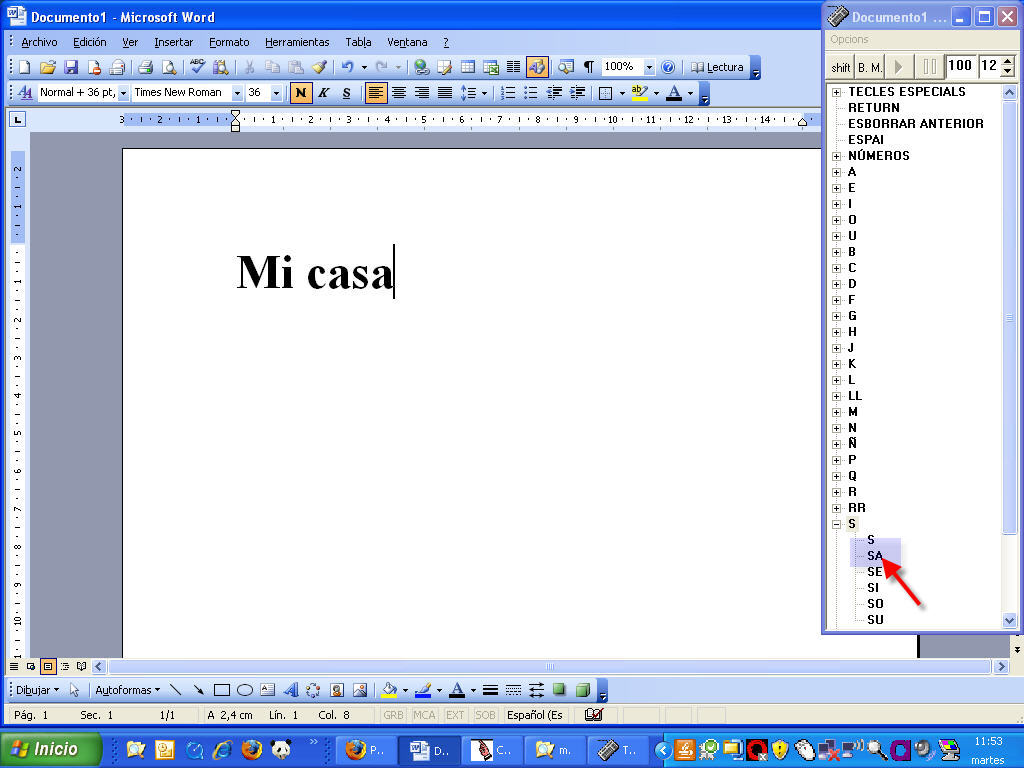Click the horizontal scrollbar right arrow

click(1001, 667)
